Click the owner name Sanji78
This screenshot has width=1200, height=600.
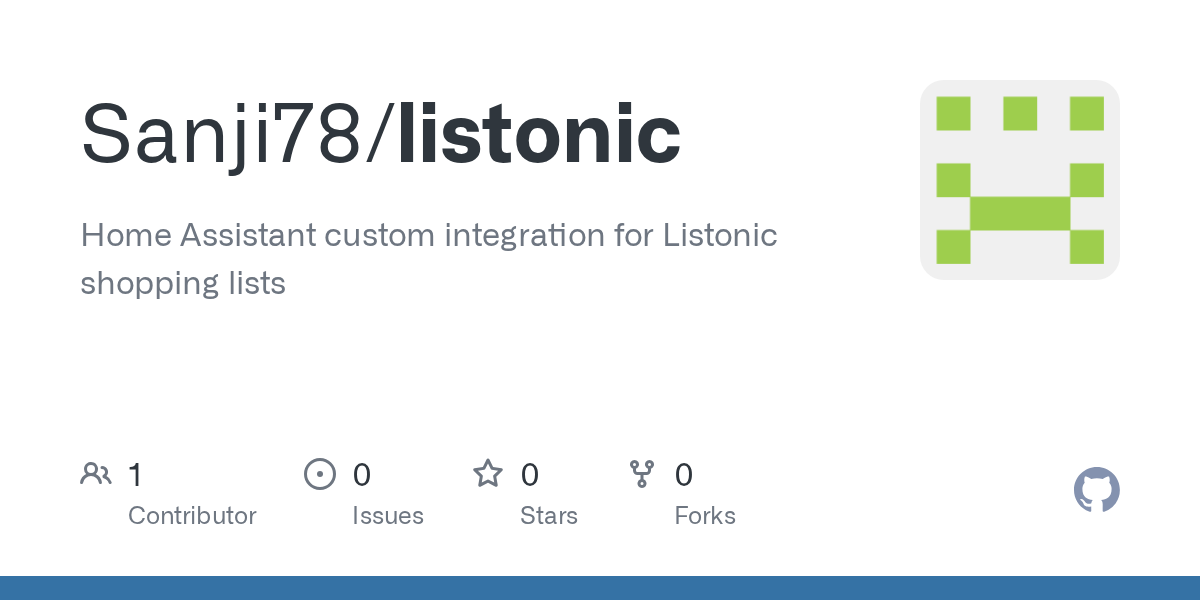222,135
